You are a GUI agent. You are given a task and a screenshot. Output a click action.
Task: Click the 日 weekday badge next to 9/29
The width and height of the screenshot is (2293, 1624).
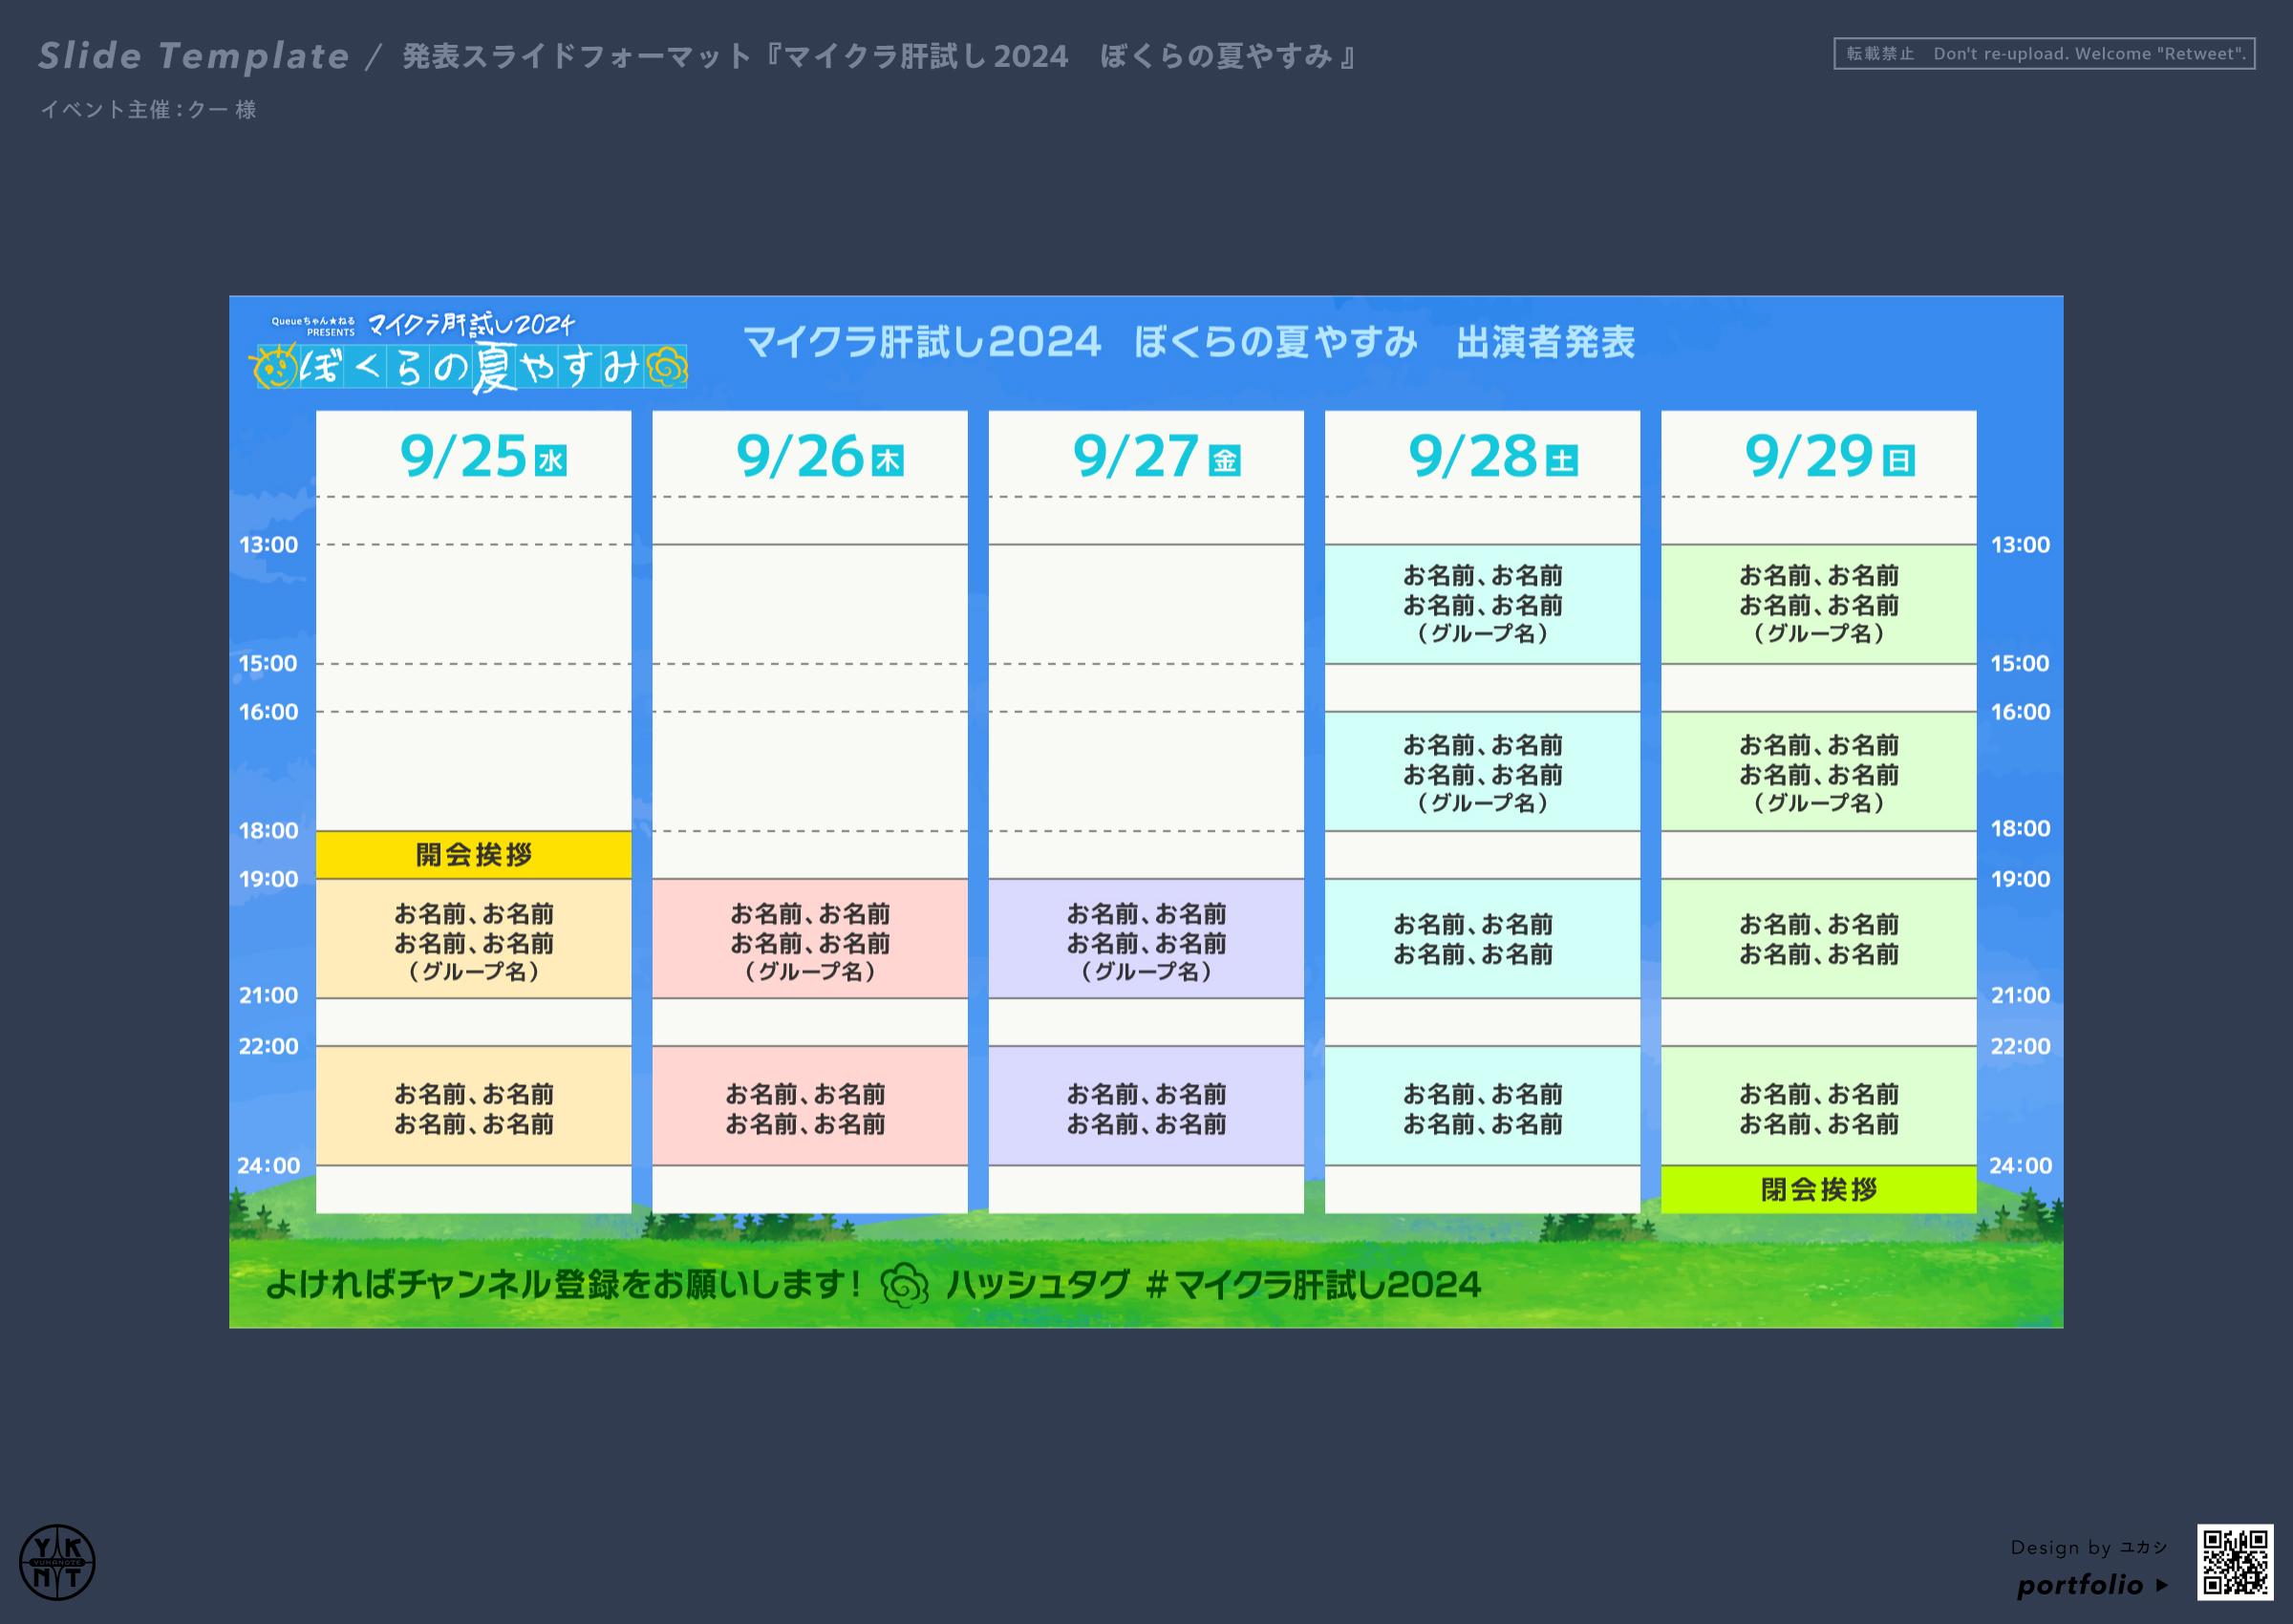click(1897, 461)
